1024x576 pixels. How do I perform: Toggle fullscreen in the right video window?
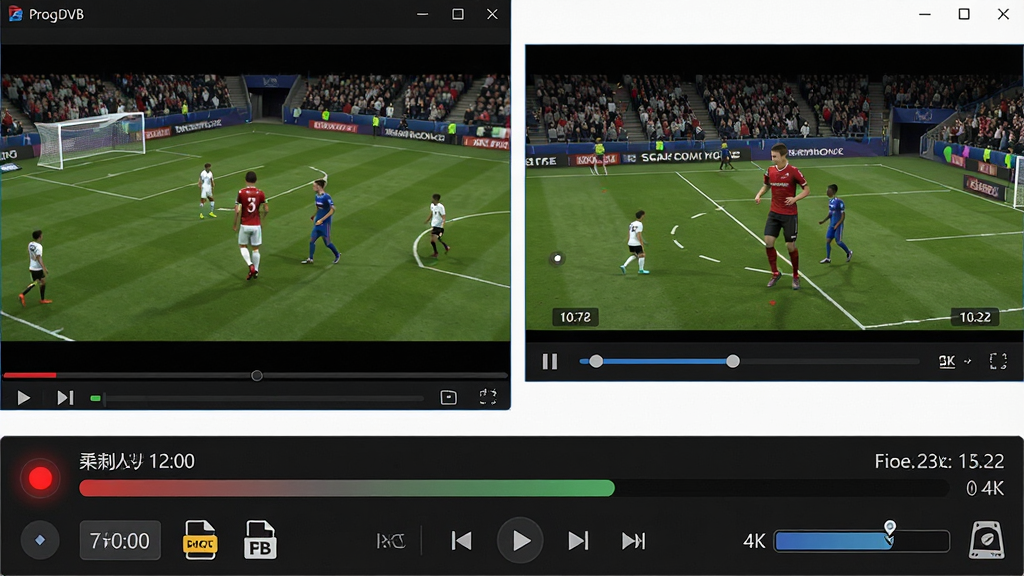[998, 361]
